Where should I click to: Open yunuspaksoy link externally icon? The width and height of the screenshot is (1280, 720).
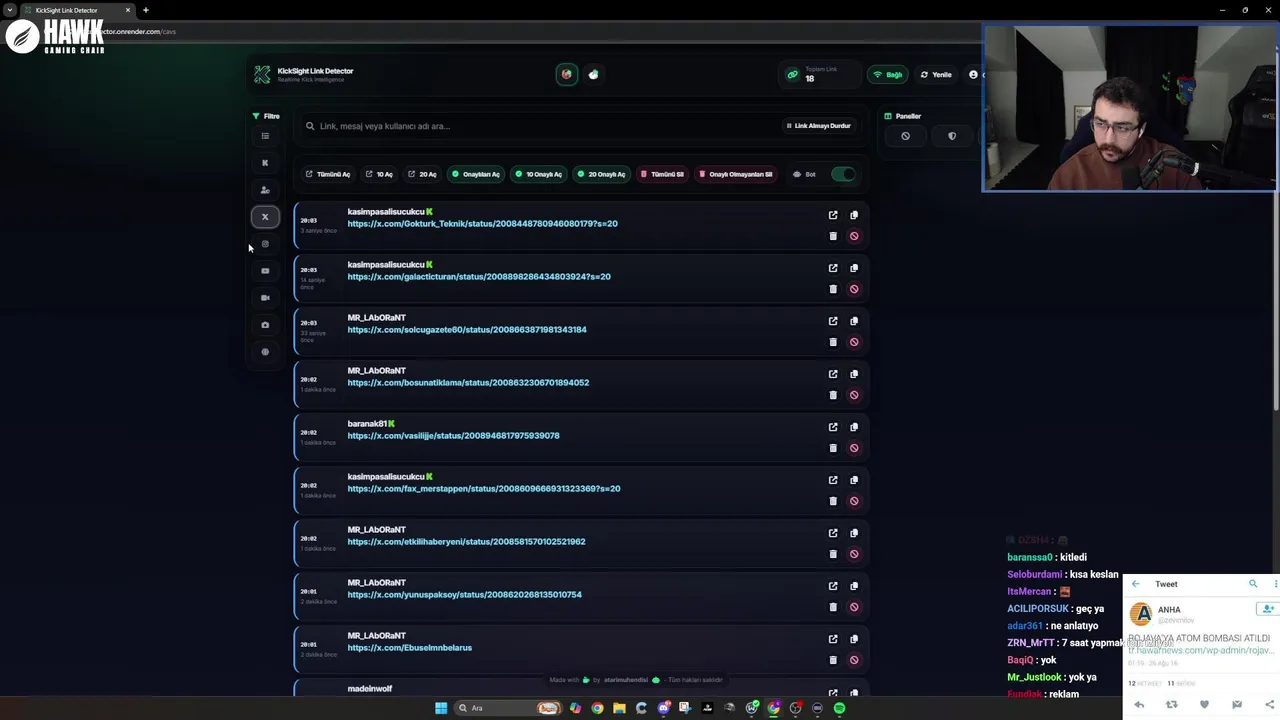click(833, 586)
